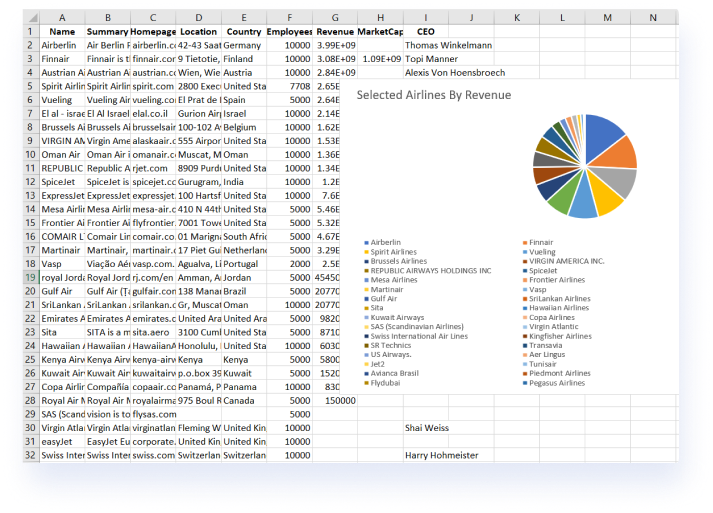Click the Brussels Airlines legend entry
Viewport: 713px width, 513px height.
click(x=396, y=261)
